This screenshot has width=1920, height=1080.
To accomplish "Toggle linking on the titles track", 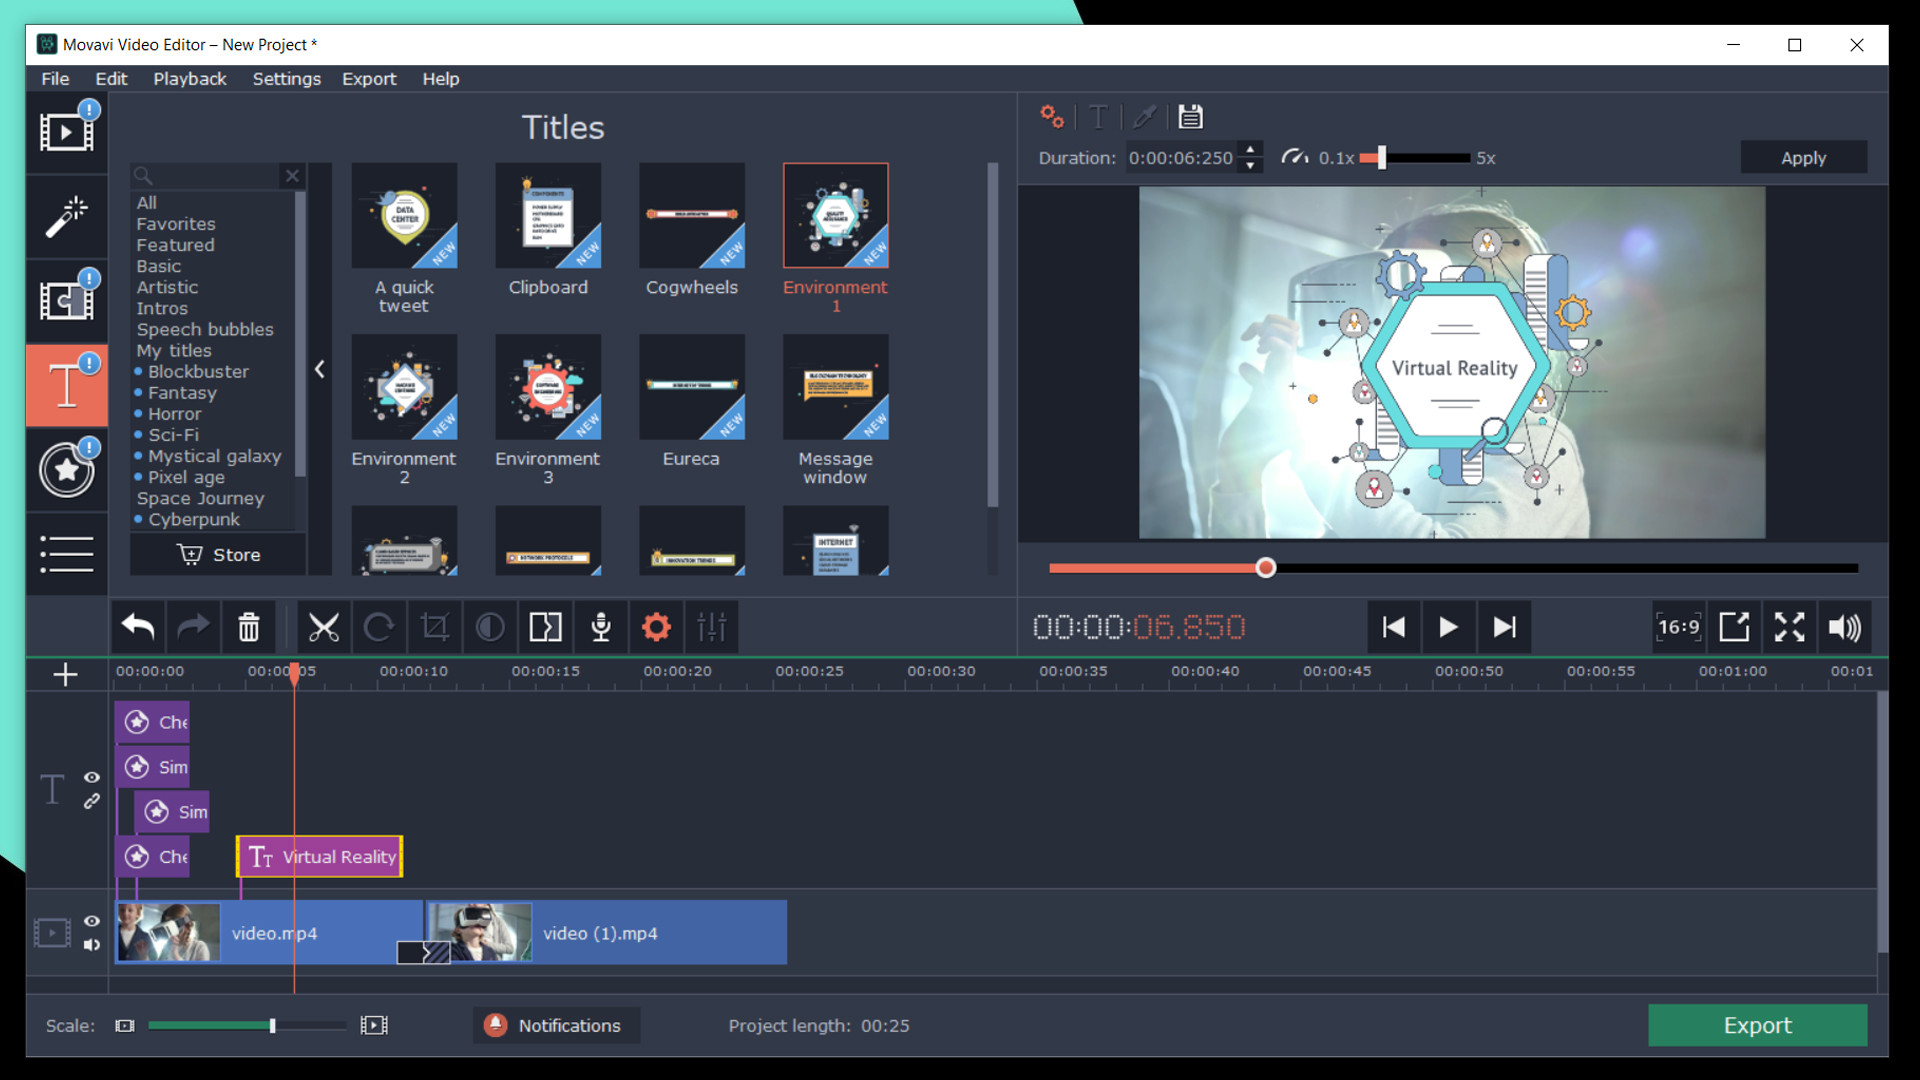I will pyautogui.click(x=93, y=800).
